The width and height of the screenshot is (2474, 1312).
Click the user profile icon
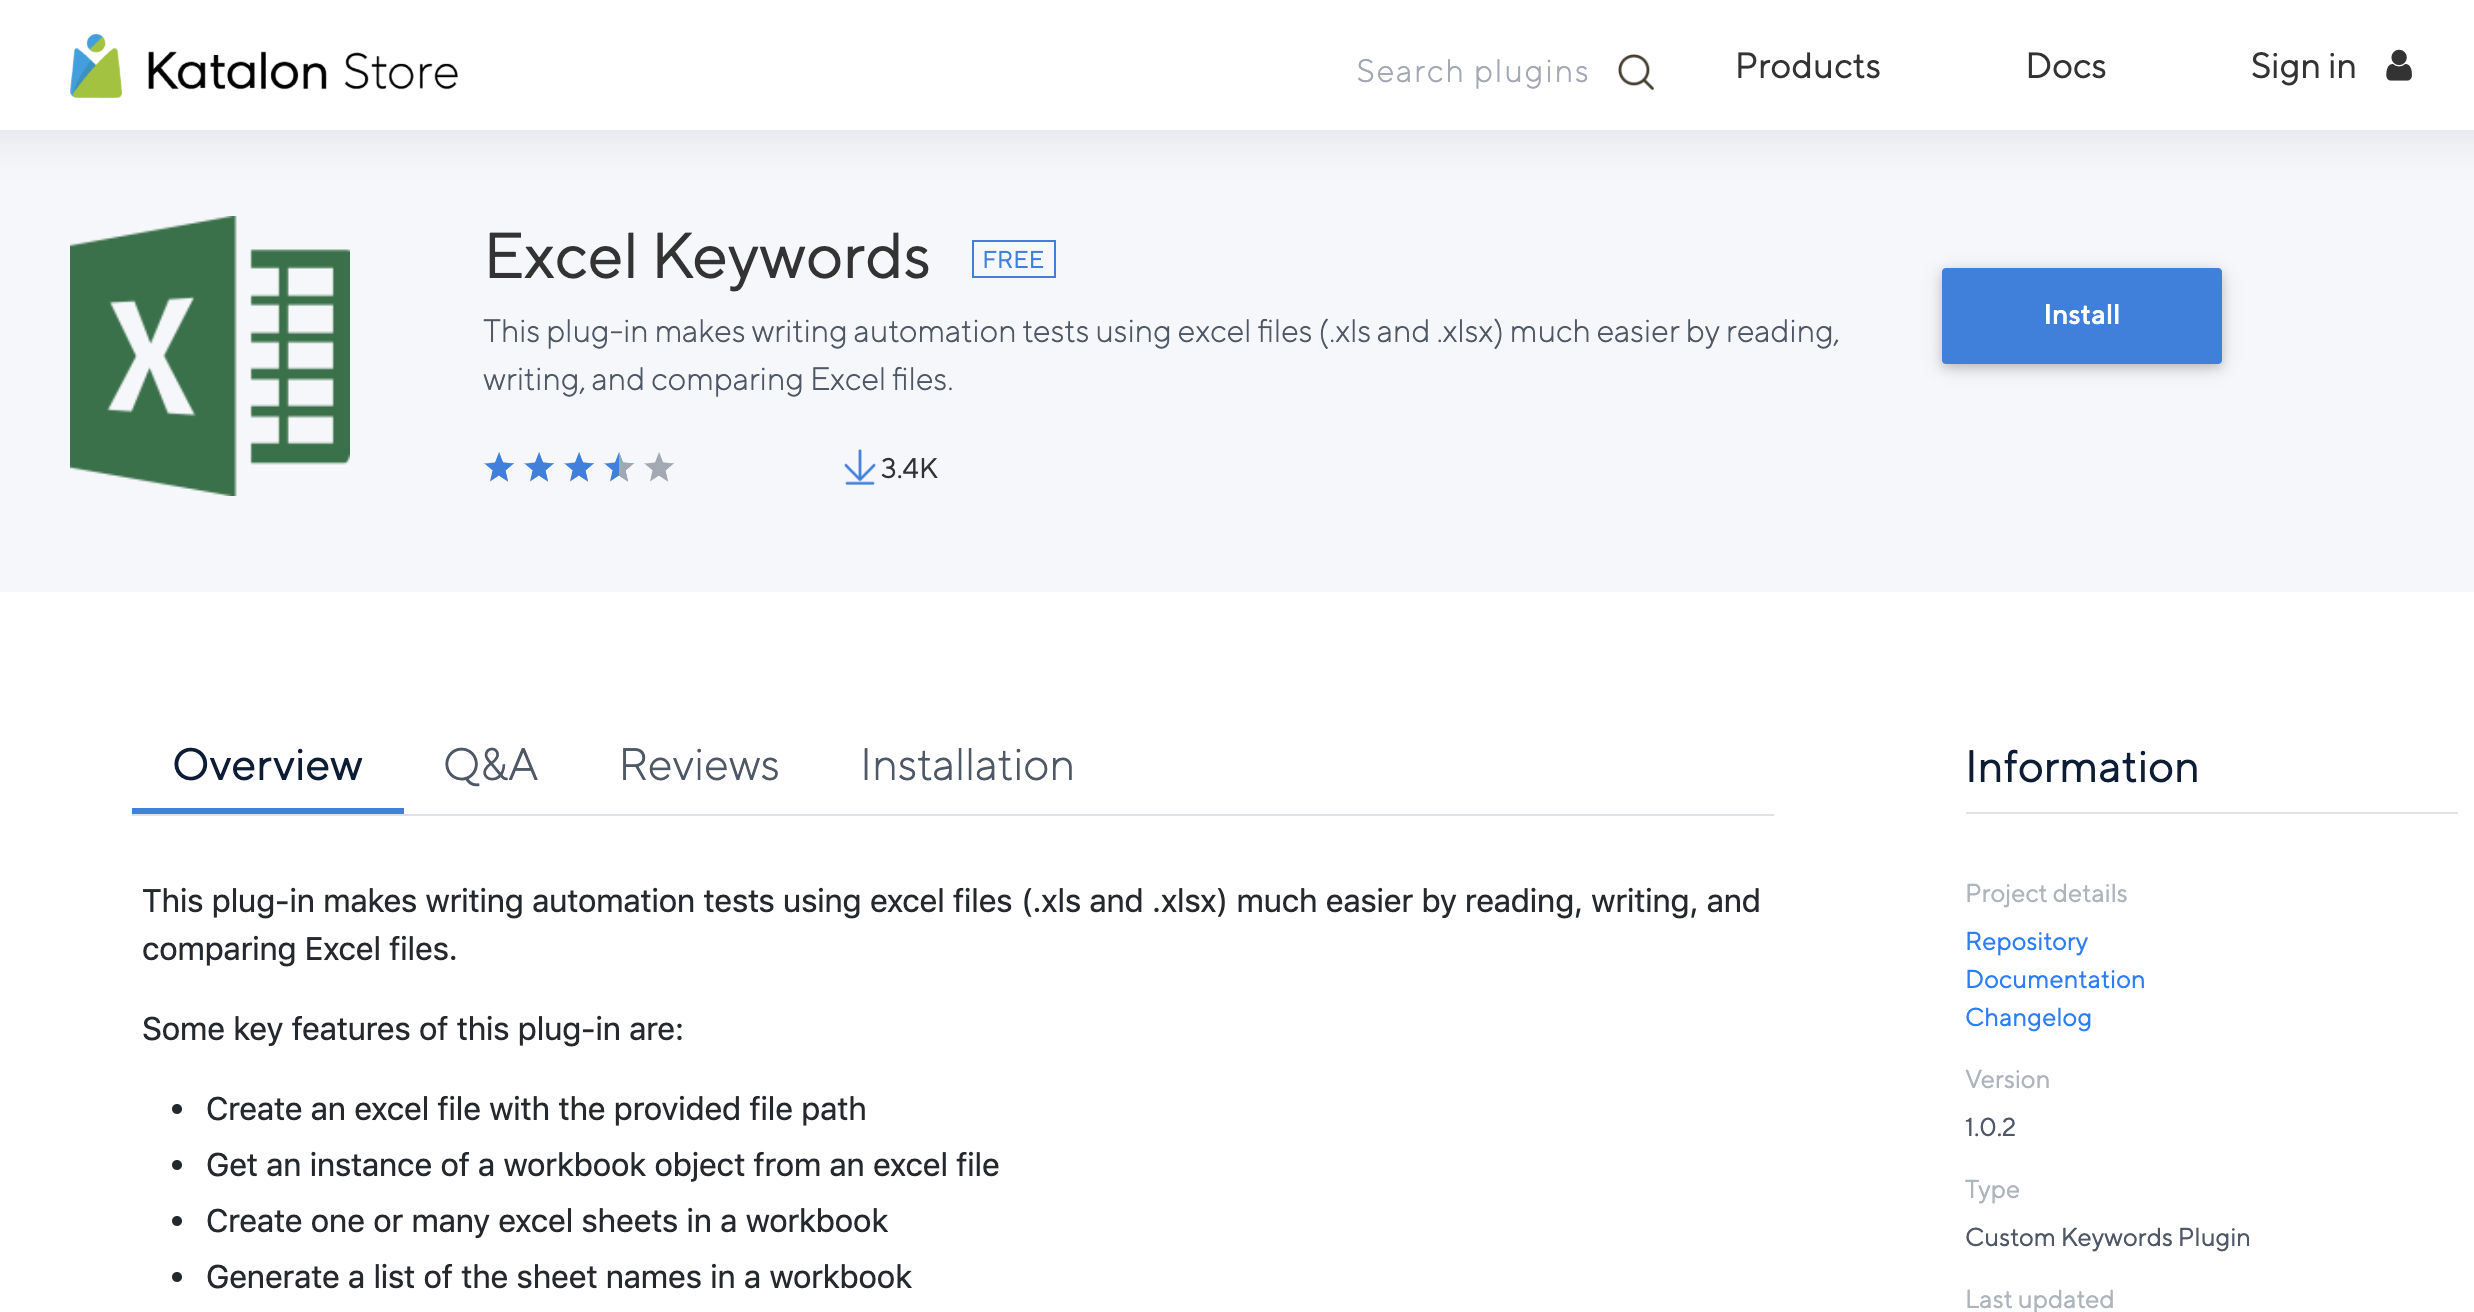(2399, 66)
